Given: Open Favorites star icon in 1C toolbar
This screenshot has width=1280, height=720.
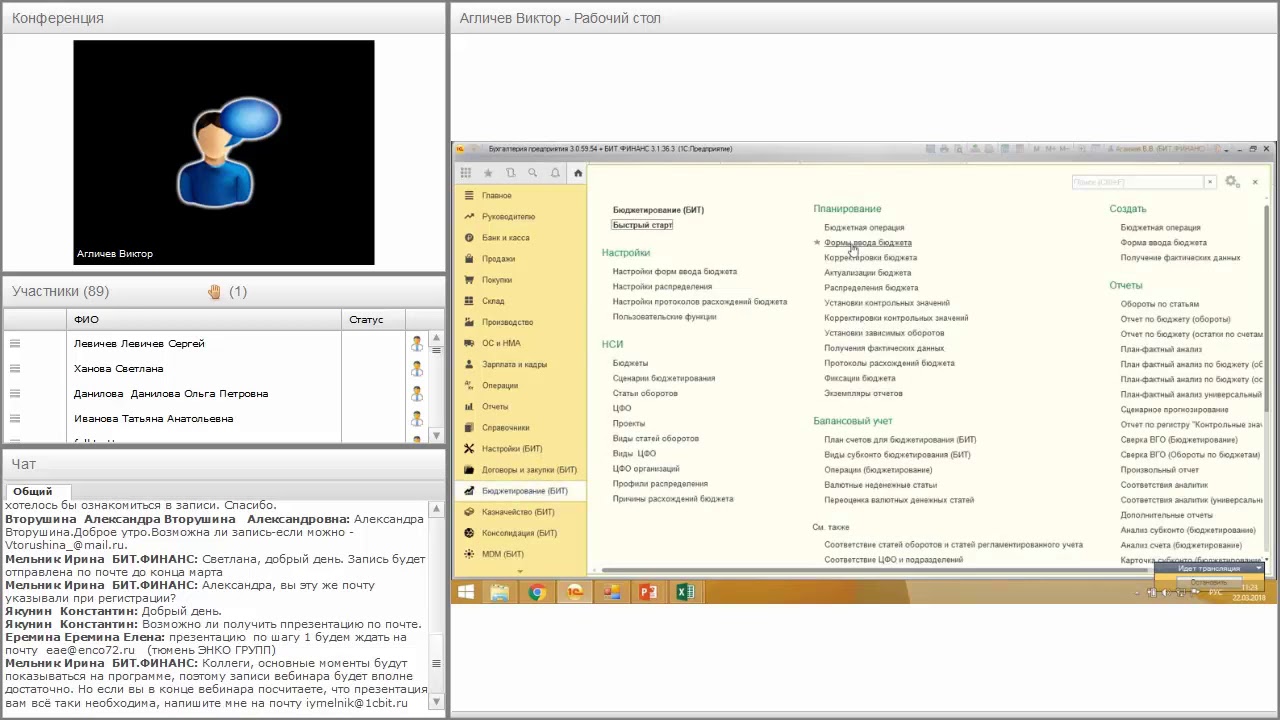Looking at the screenshot, I should 488,173.
